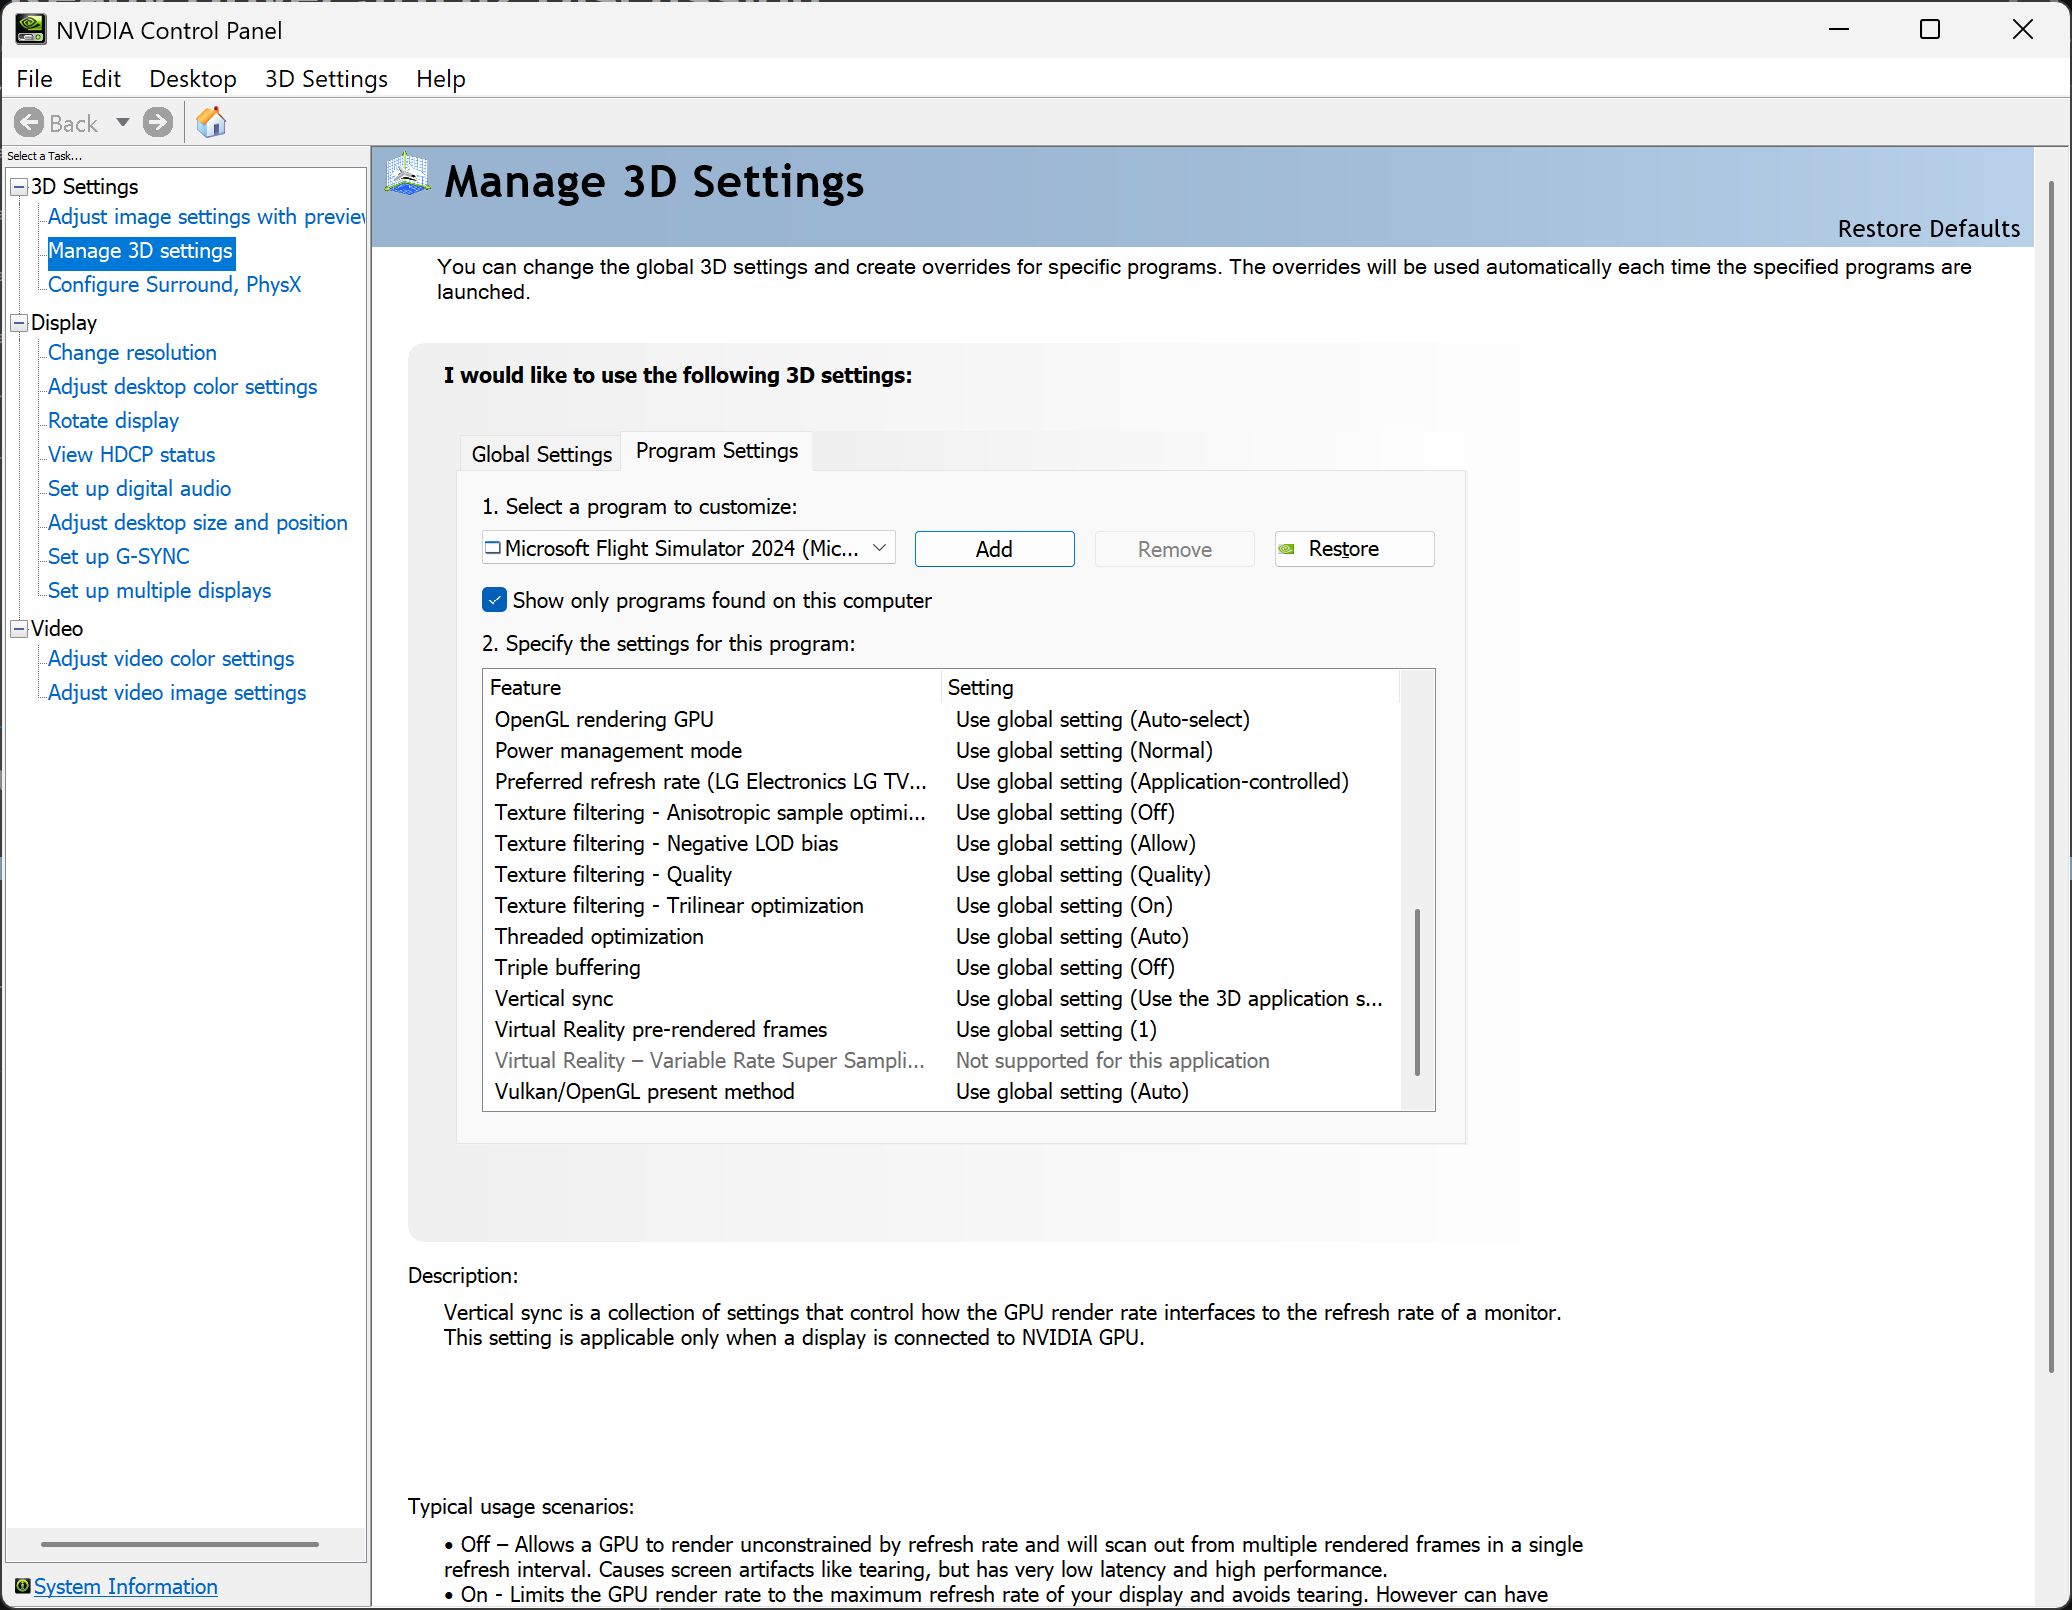Open Adjust video image settings
Image resolution: width=2072 pixels, height=1610 pixels.
coord(177,693)
